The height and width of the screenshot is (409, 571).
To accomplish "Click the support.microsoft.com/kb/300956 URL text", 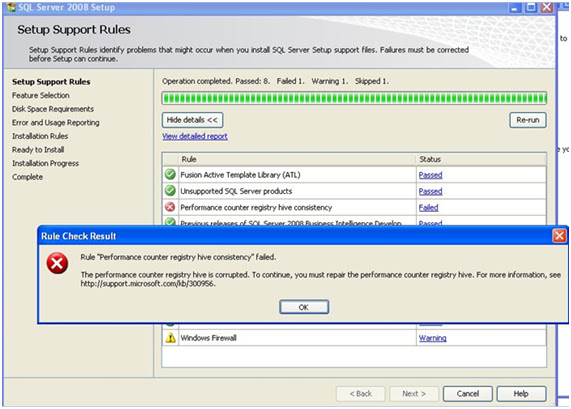I will [x=148, y=283].
